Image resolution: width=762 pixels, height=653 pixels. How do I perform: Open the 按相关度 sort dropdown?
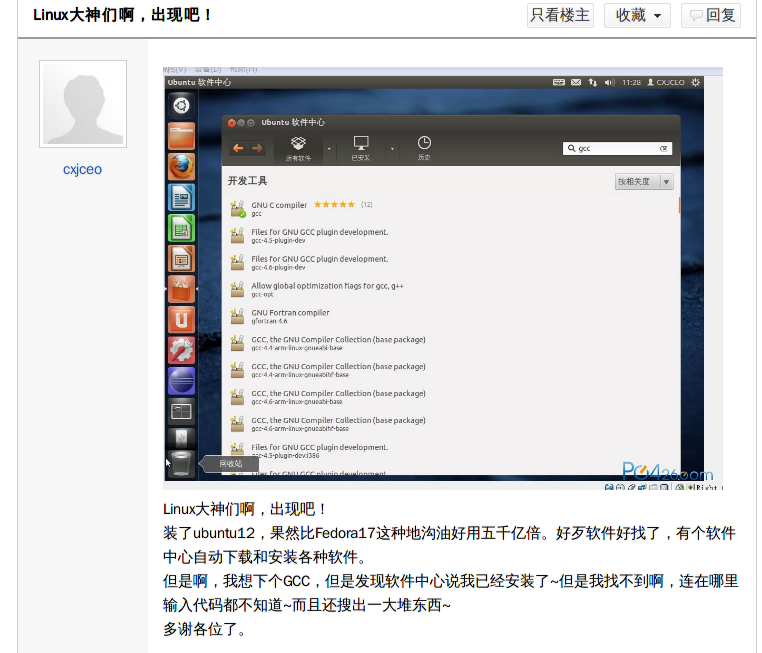644,182
